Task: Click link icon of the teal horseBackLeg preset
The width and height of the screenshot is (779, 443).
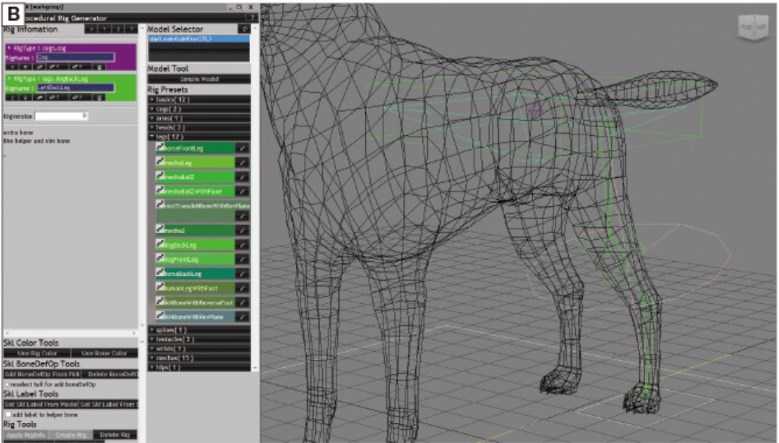Action: tap(160, 273)
